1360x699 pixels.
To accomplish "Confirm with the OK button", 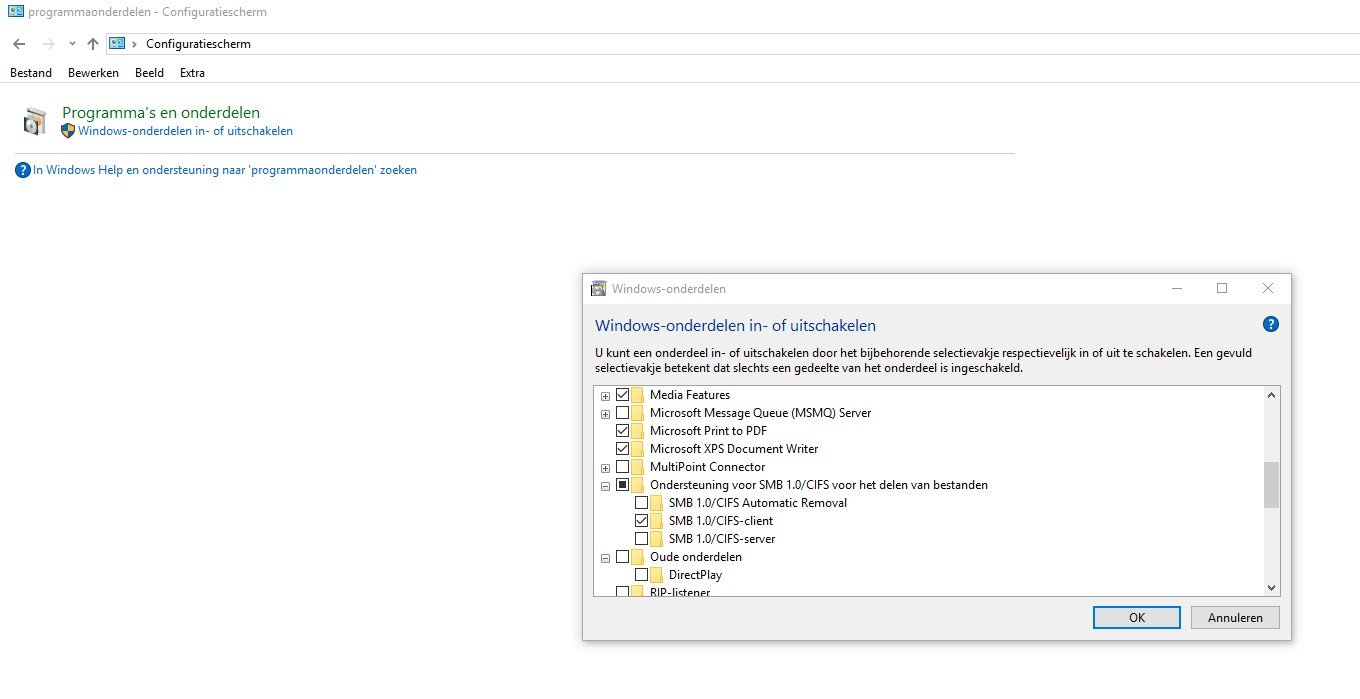I will [1137, 618].
